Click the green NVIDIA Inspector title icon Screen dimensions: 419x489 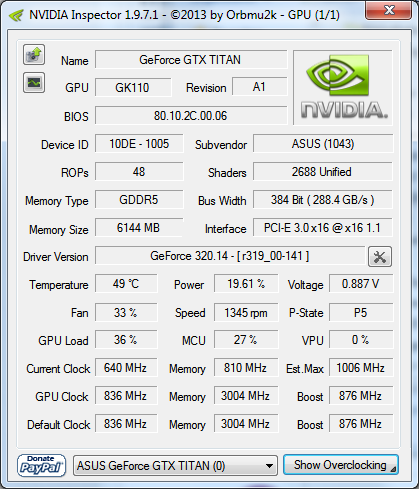coord(16,15)
